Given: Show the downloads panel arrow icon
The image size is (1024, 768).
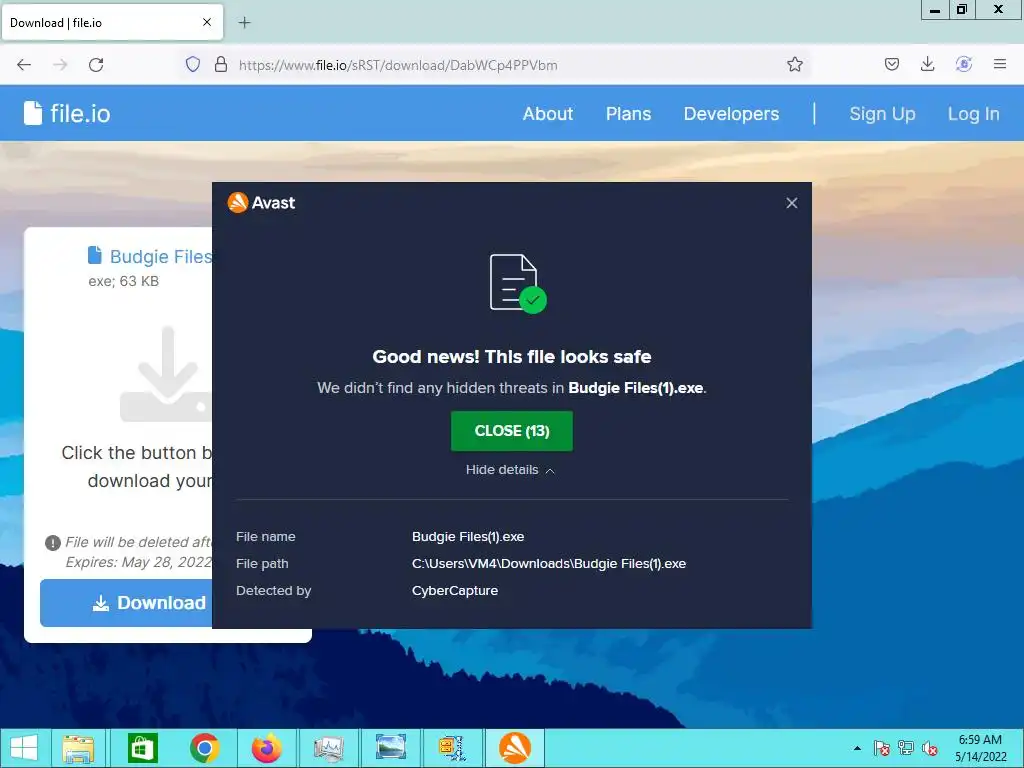Looking at the screenshot, I should (927, 64).
